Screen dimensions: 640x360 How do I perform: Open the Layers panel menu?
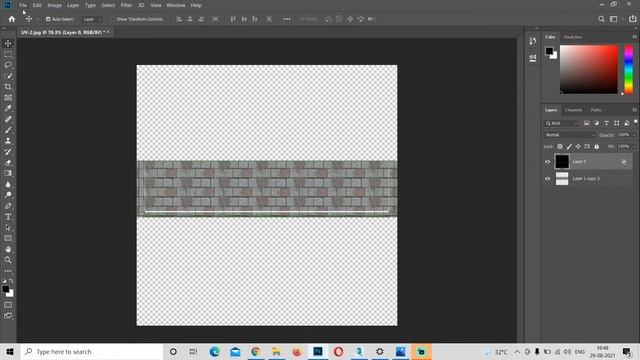[x=634, y=110]
